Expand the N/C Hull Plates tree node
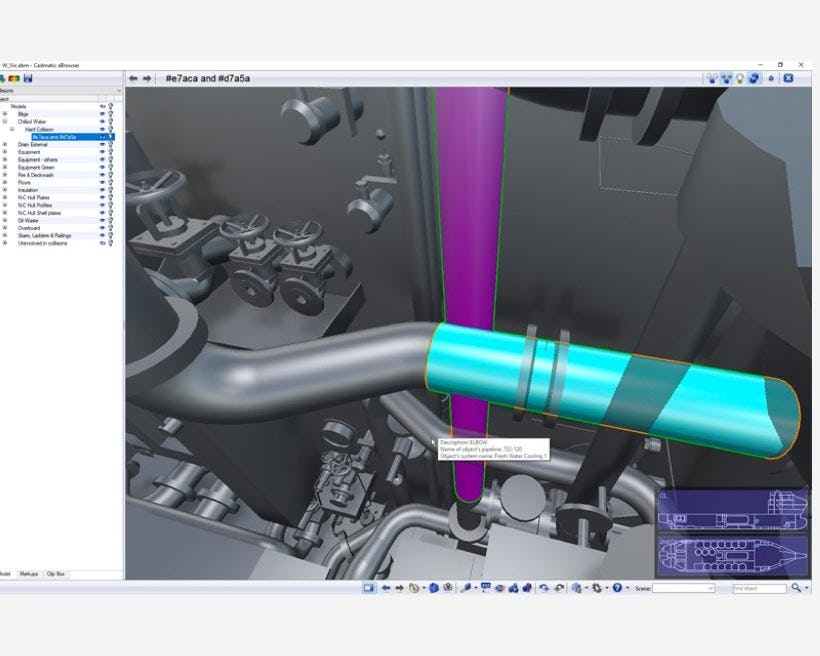820x656 pixels. (5, 198)
